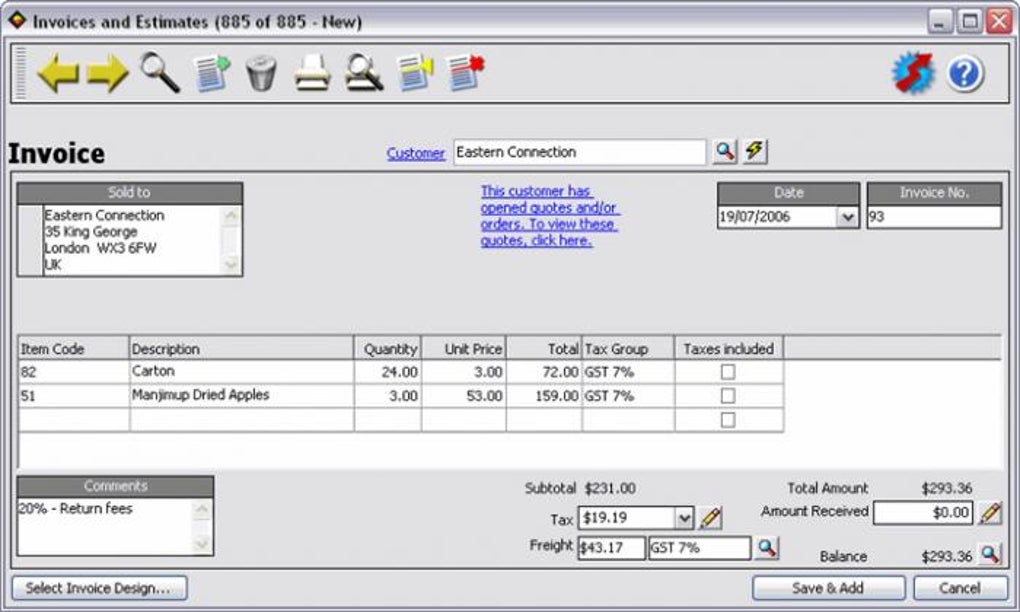Toggle Taxes included checkbox in empty row
The width and height of the screenshot is (1020, 612).
coord(728,419)
